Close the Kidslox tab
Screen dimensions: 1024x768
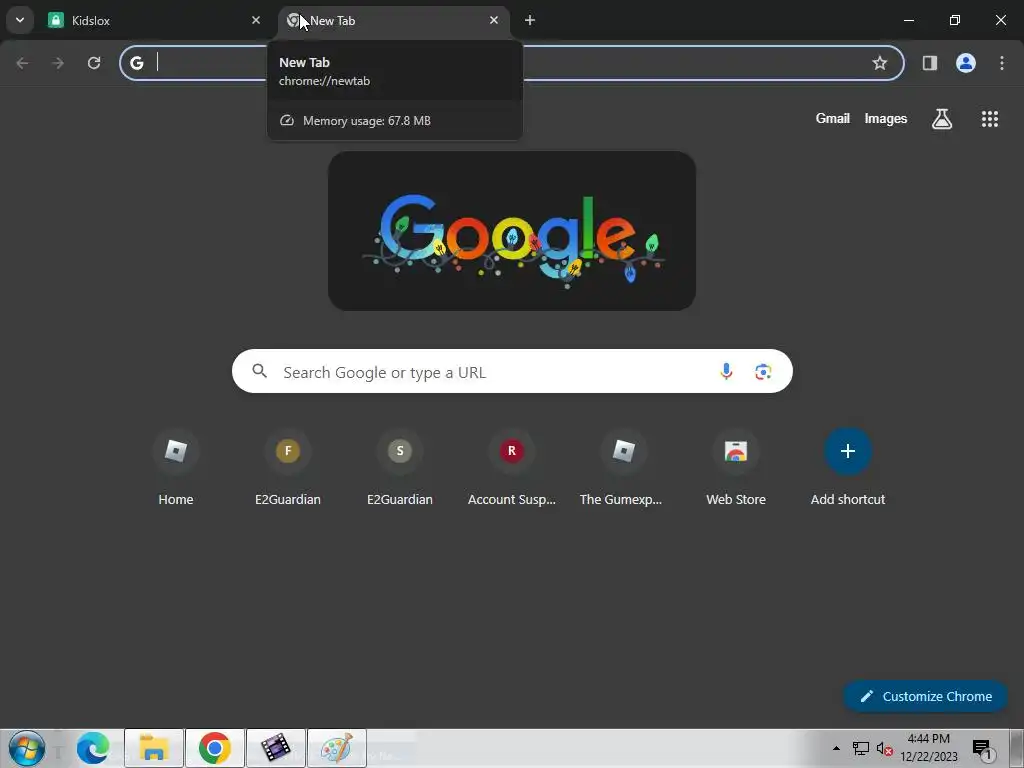coord(256,20)
